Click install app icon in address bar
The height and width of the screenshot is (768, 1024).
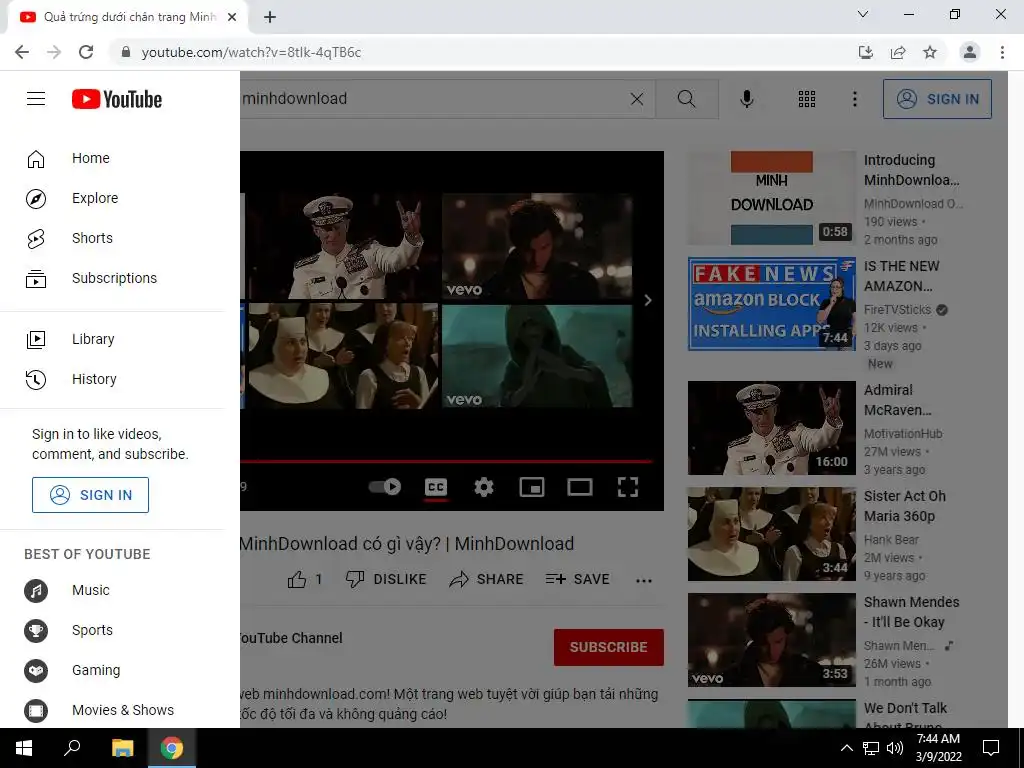[x=865, y=52]
